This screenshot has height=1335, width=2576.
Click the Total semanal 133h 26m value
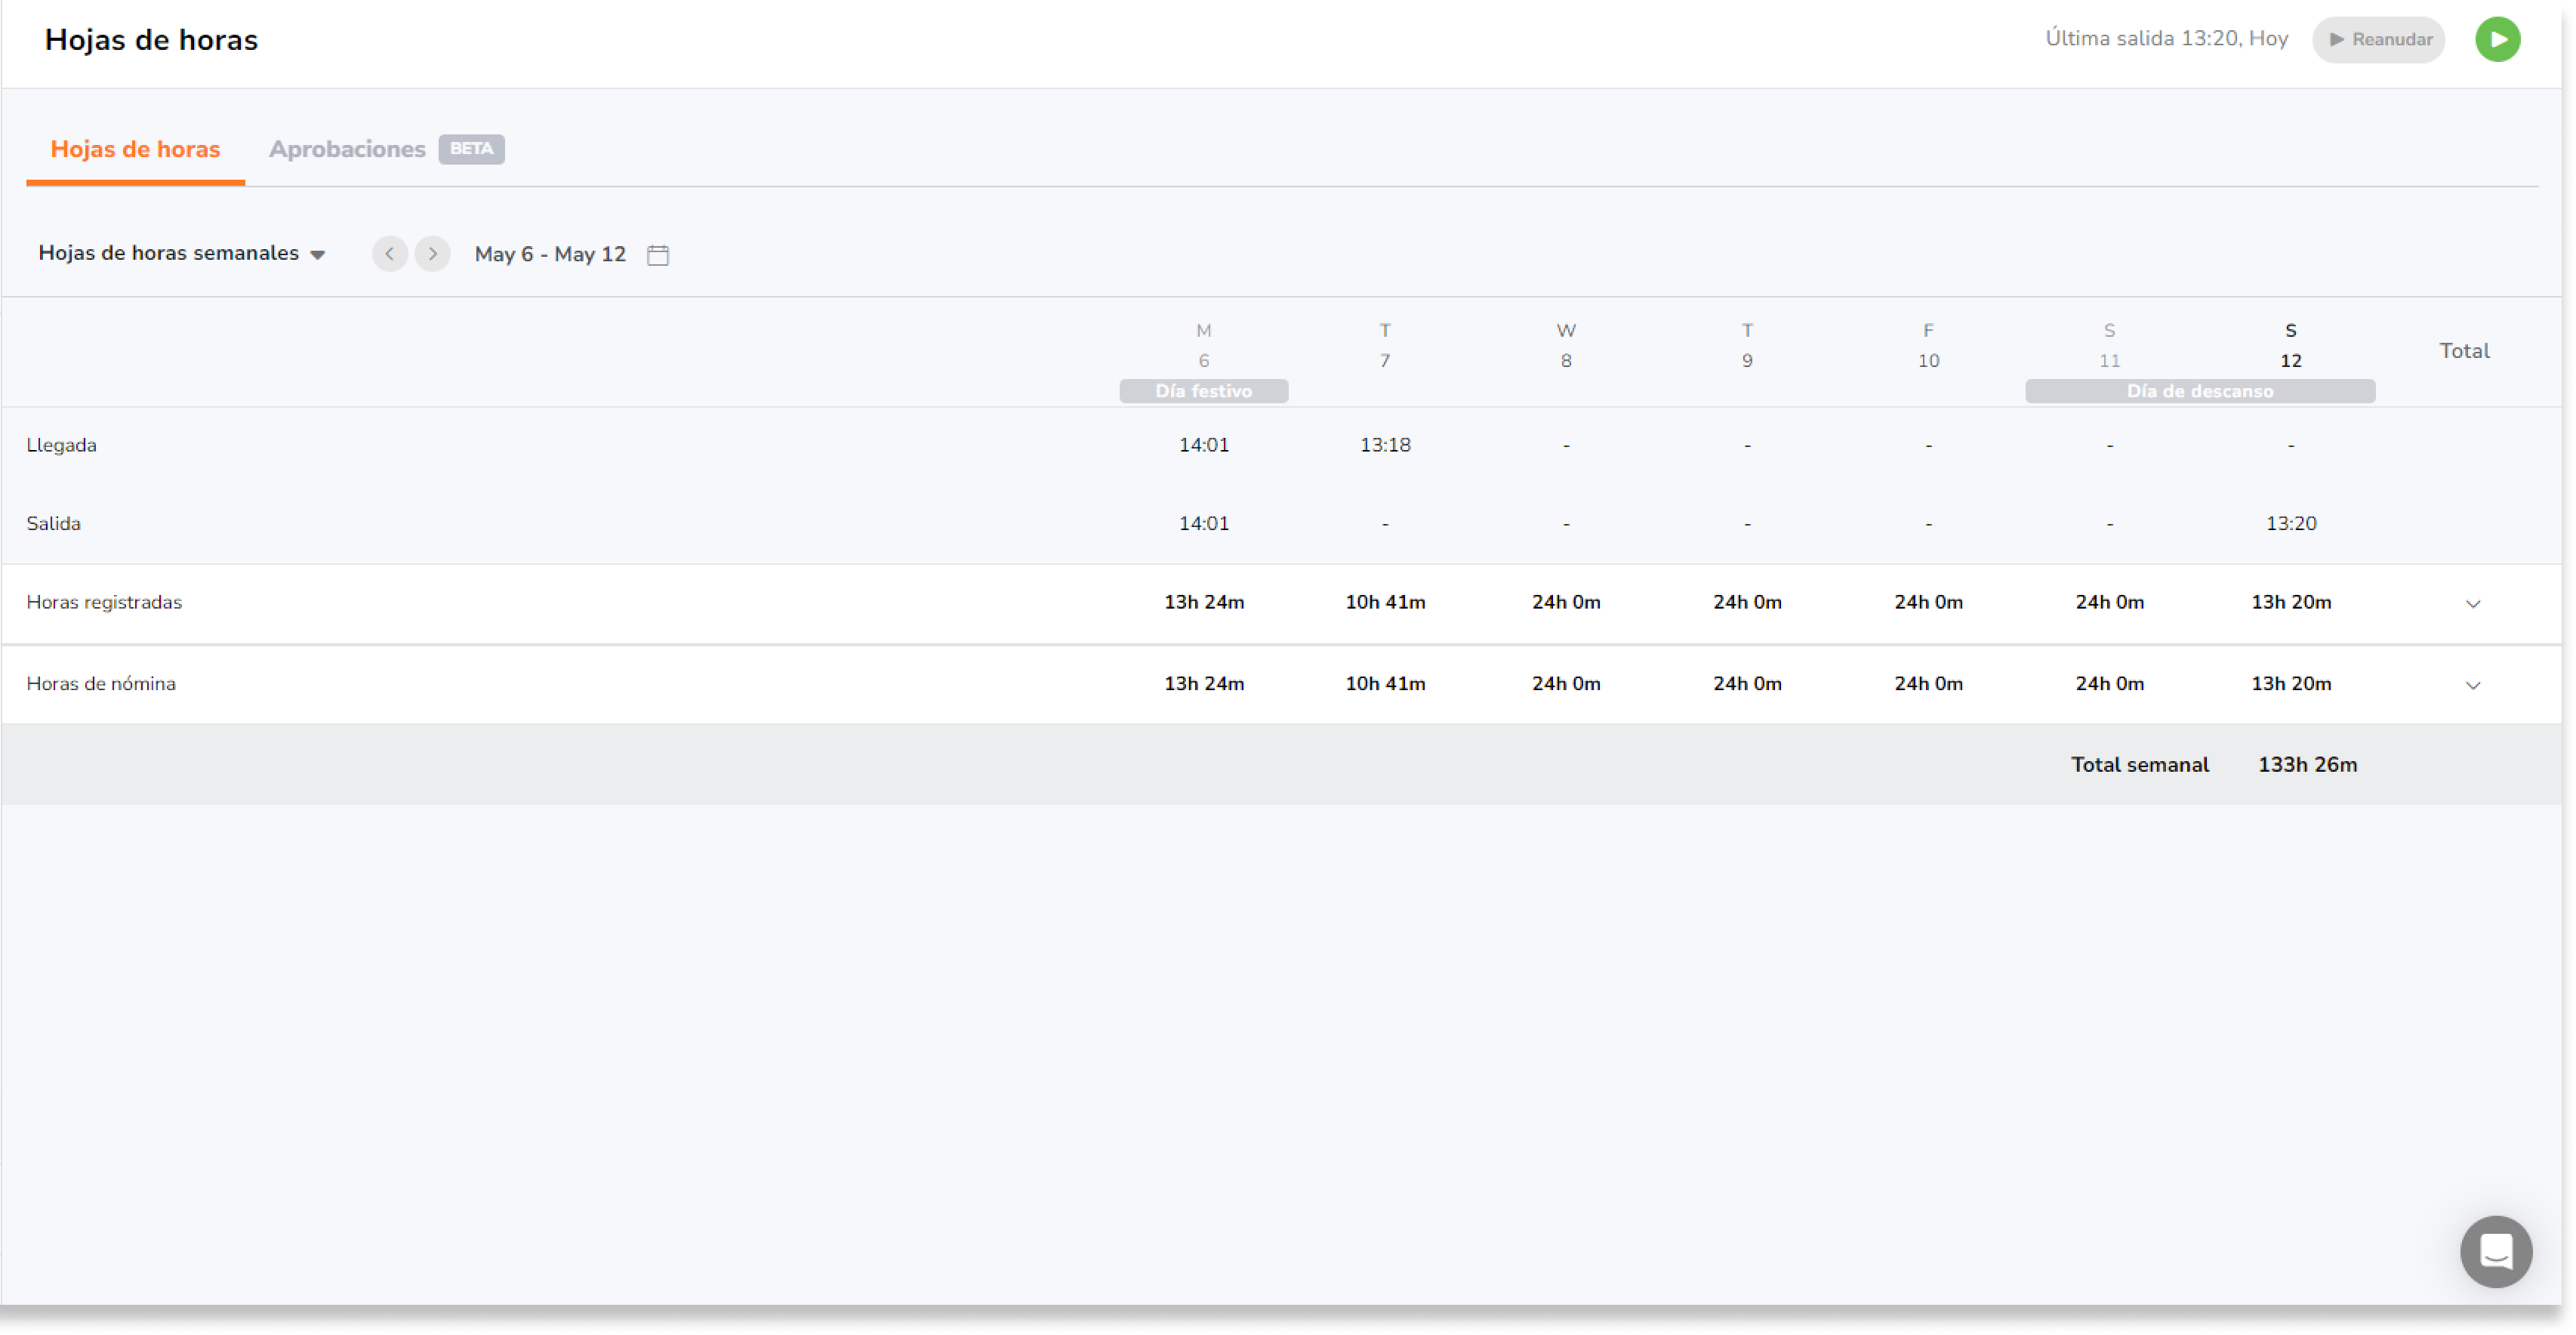pos(2307,765)
